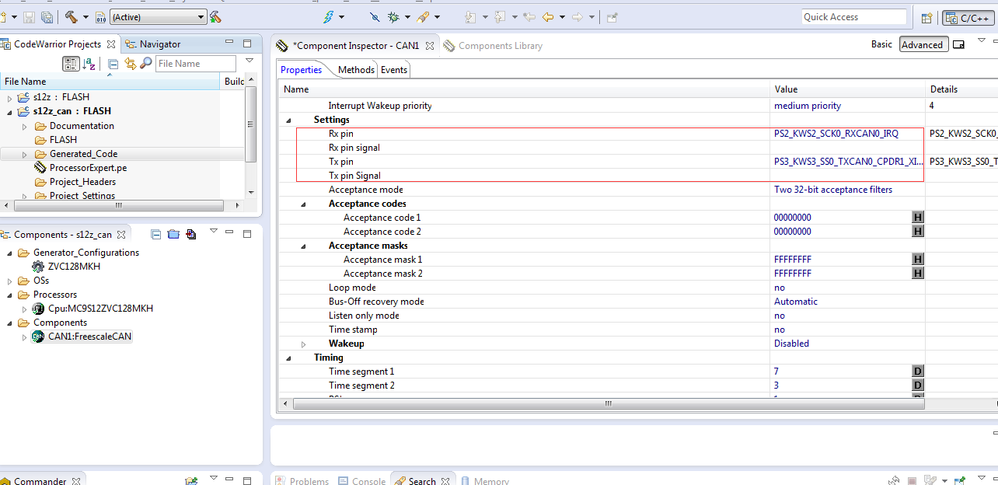Click Acceptance mode value Two 32-bit acceptance filters

[833, 190]
